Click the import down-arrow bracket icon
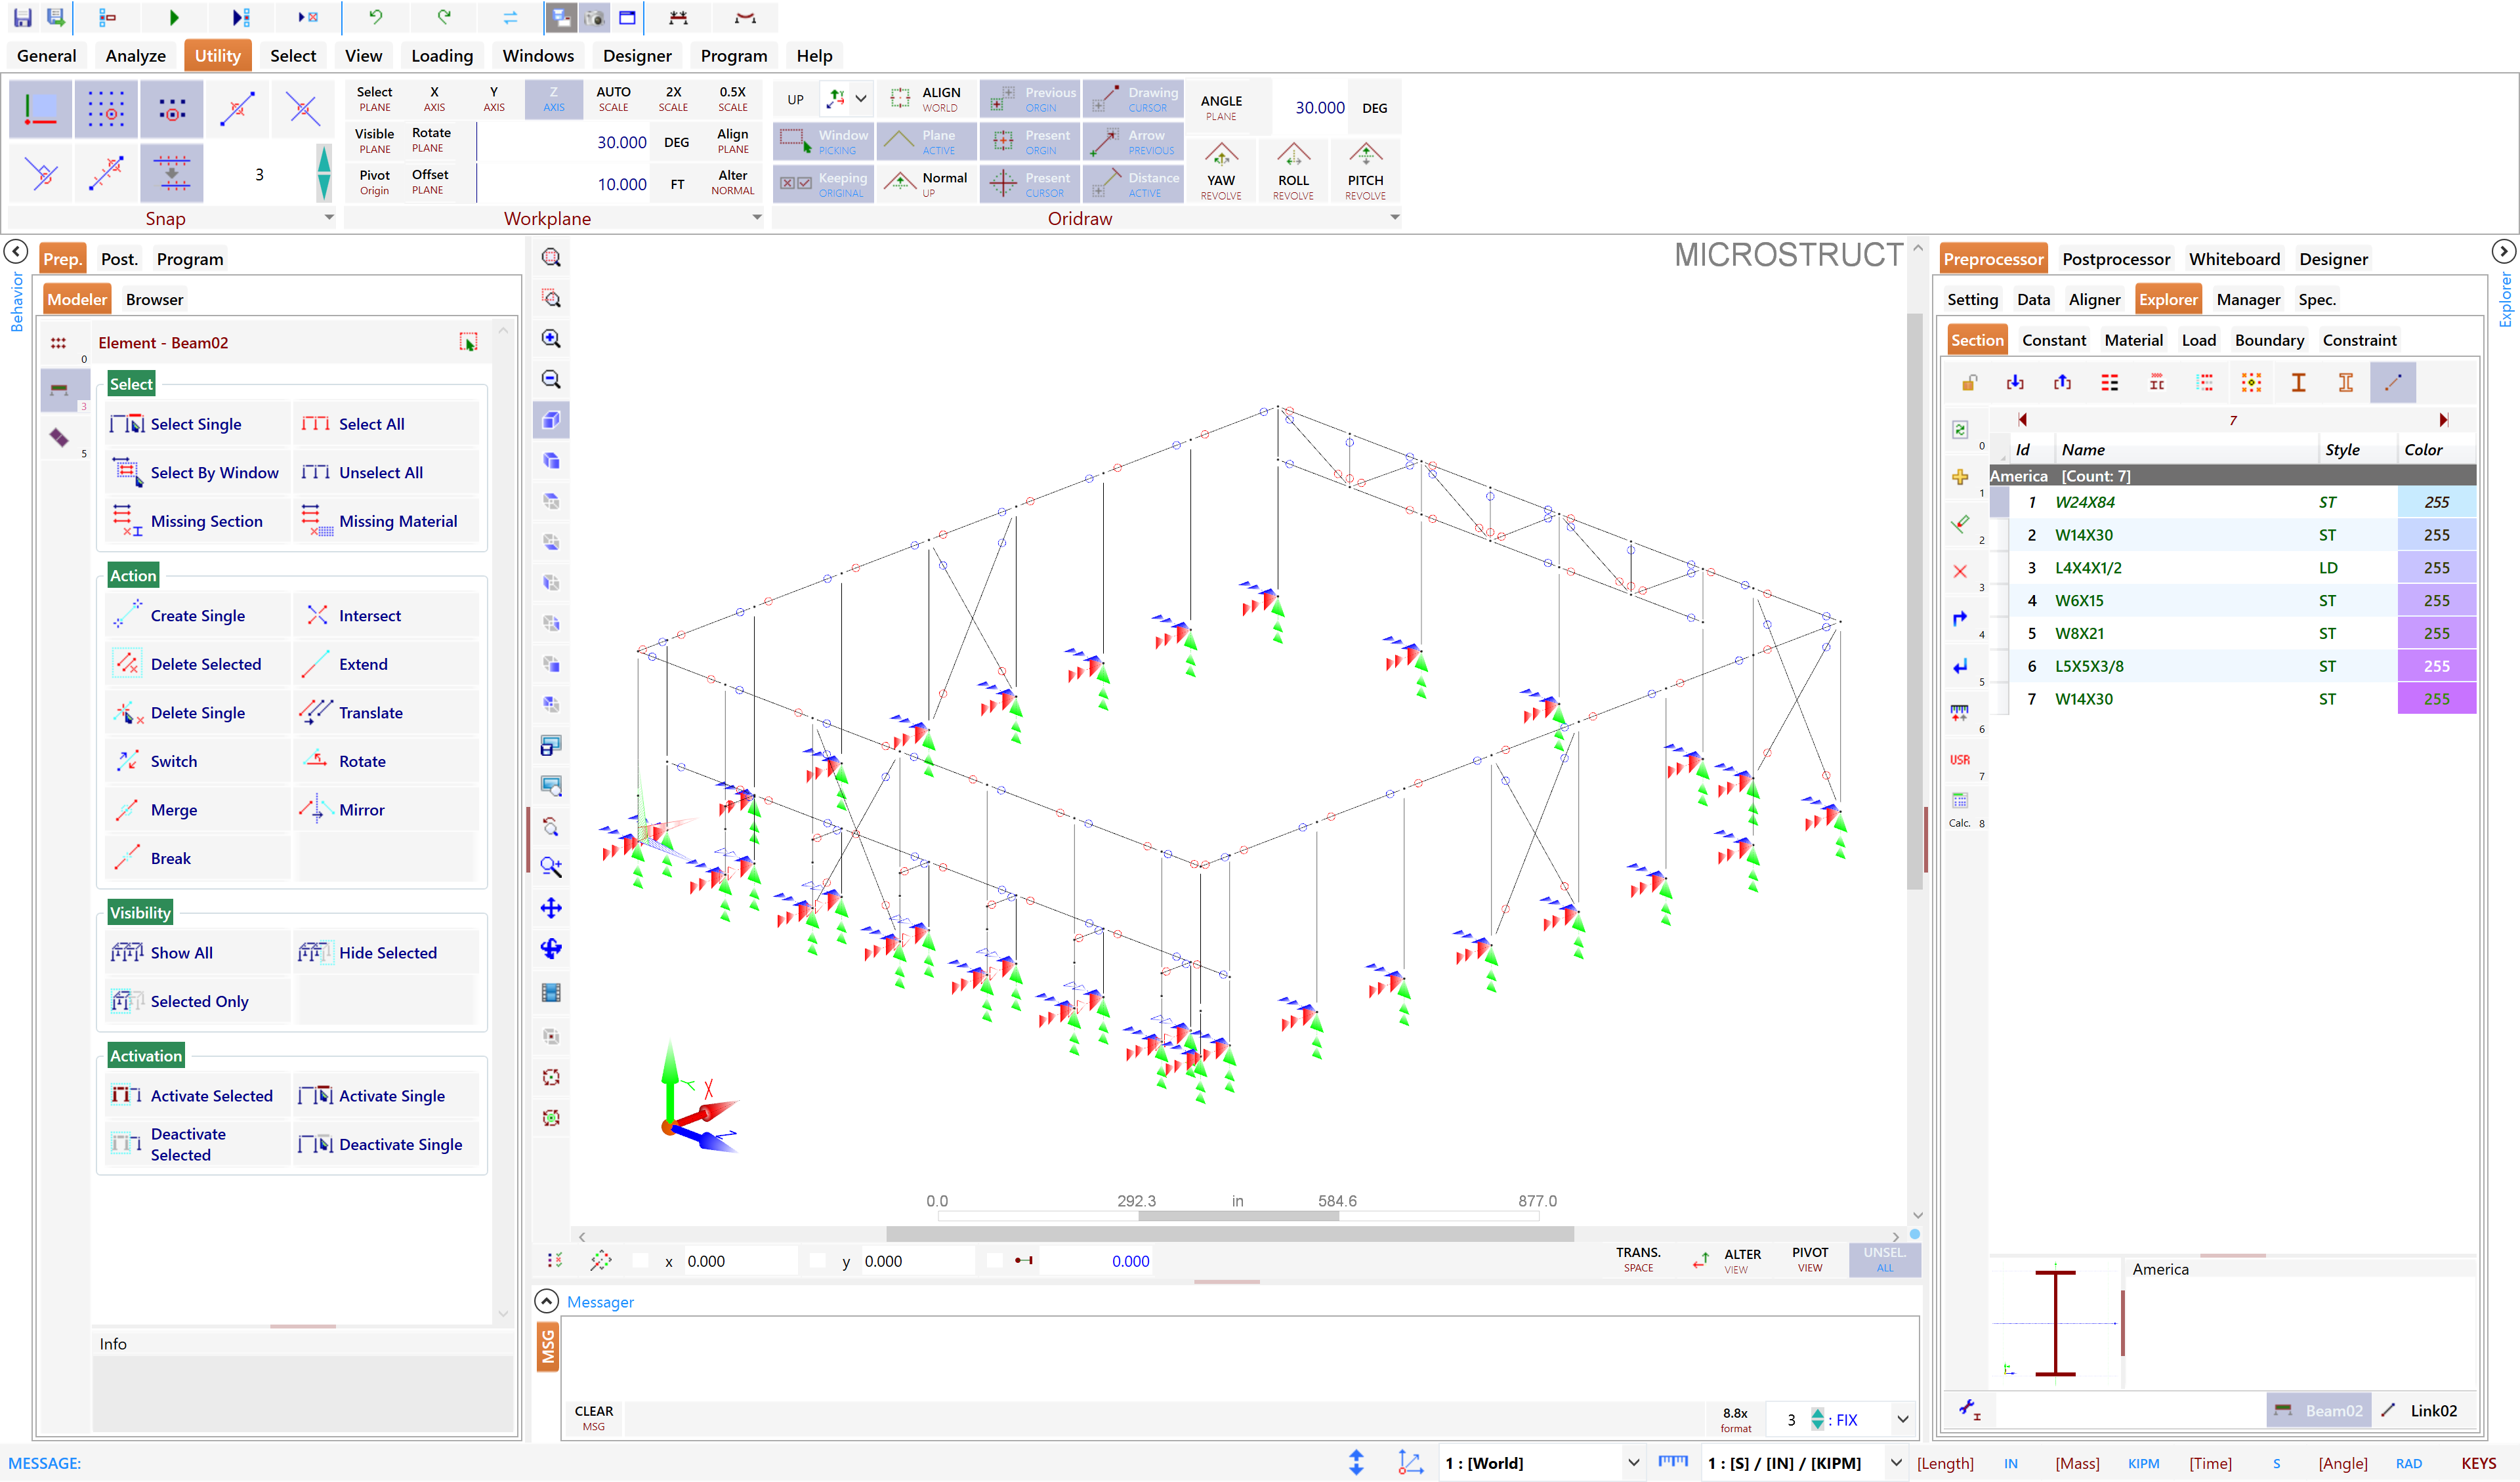 point(2015,382)
